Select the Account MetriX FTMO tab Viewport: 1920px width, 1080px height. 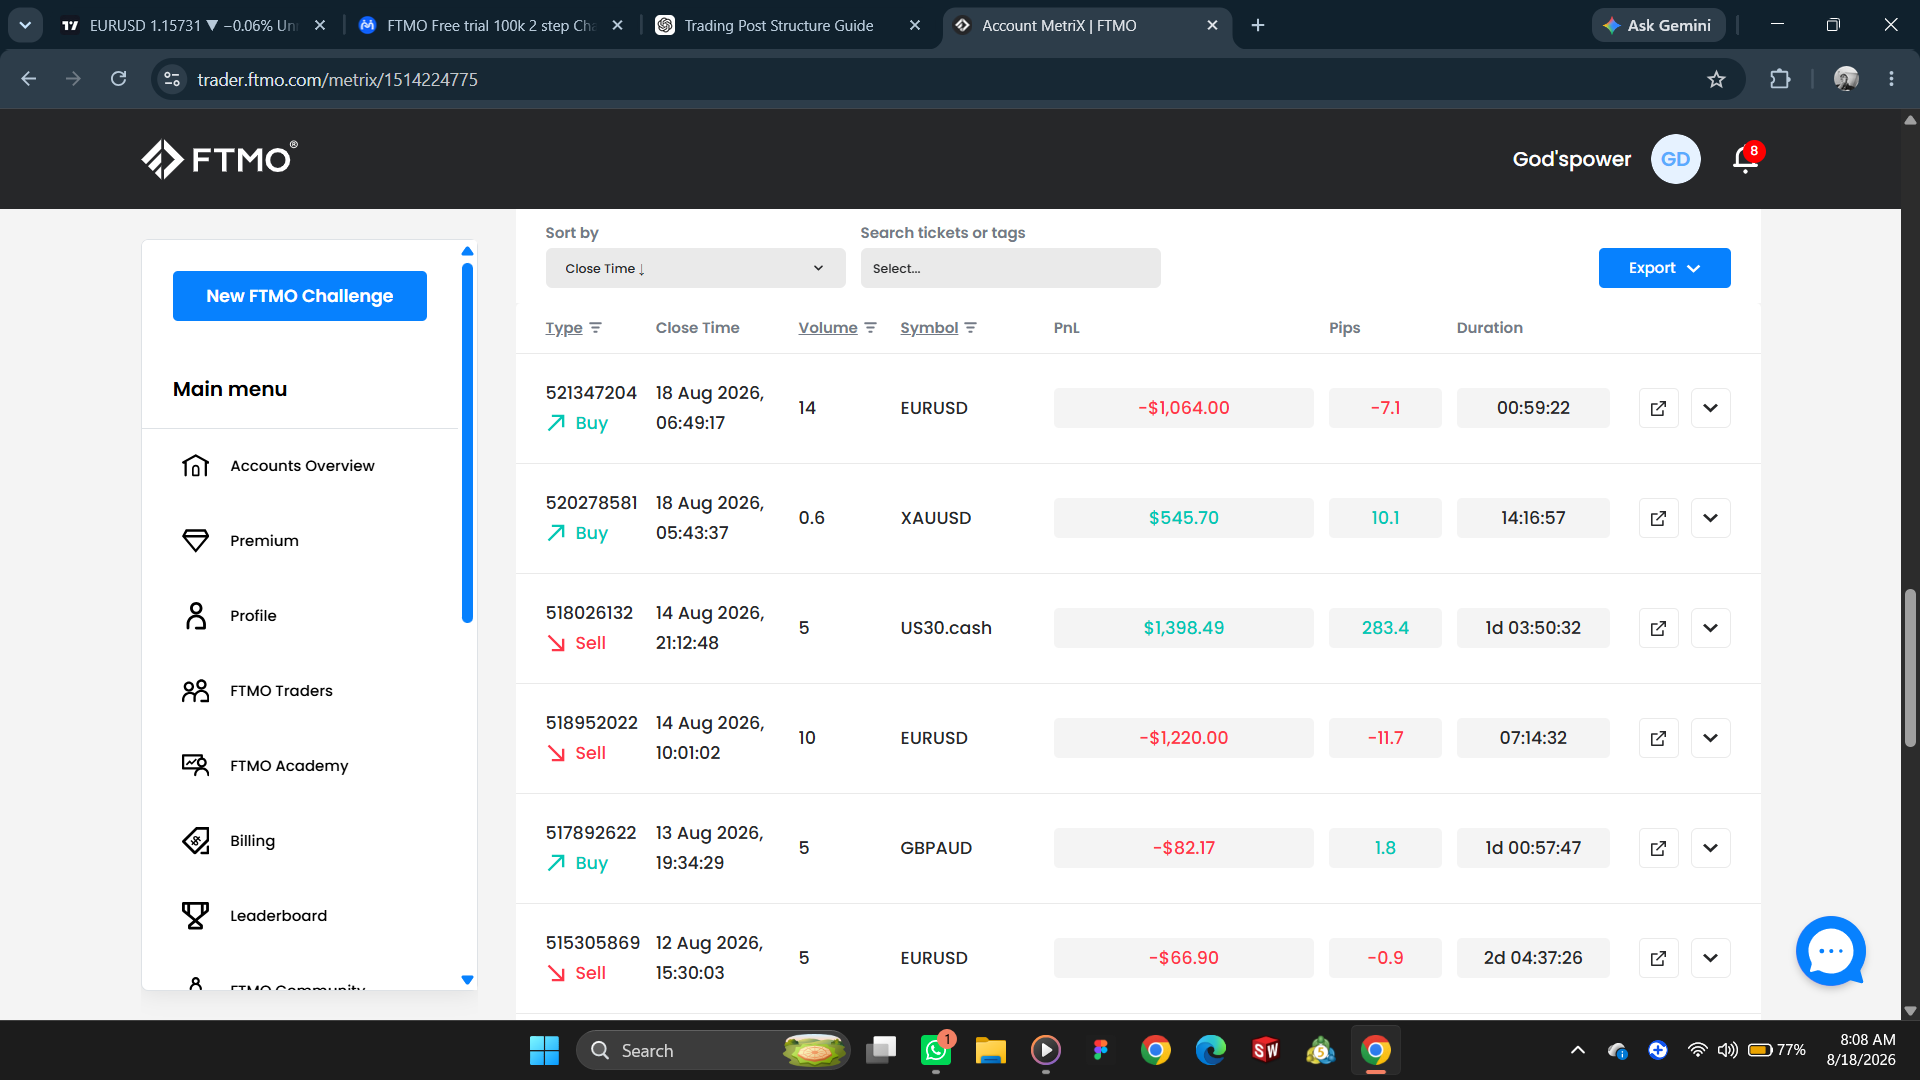[x=1086, y=25]
